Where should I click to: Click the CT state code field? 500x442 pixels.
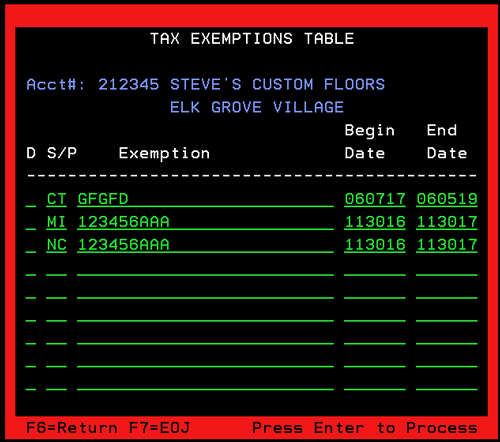(57, 200)
